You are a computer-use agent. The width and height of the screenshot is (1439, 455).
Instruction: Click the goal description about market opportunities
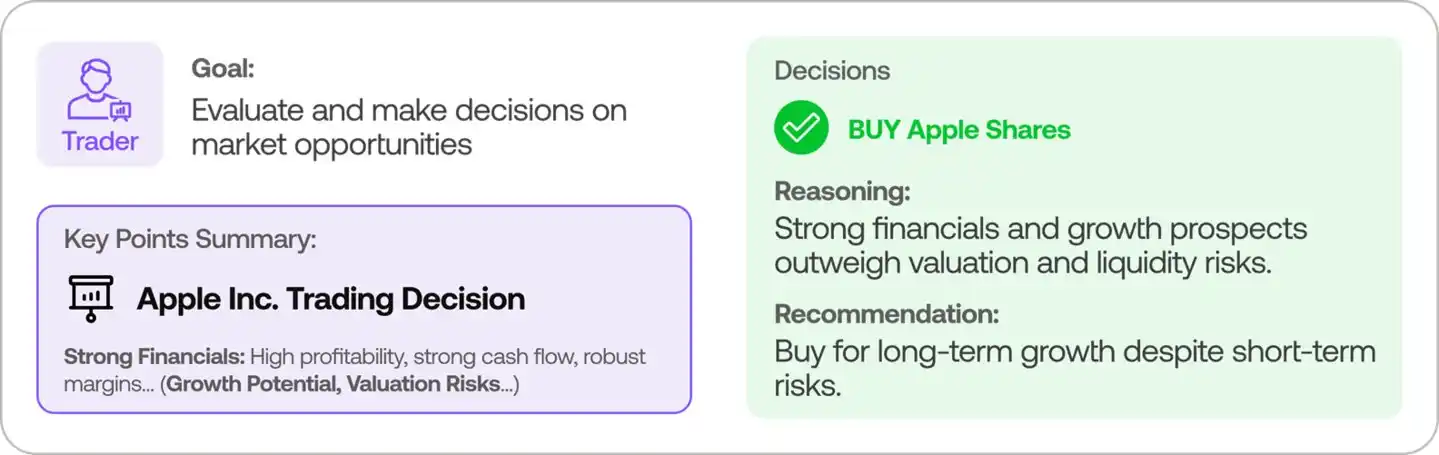(x=409, y=126)
